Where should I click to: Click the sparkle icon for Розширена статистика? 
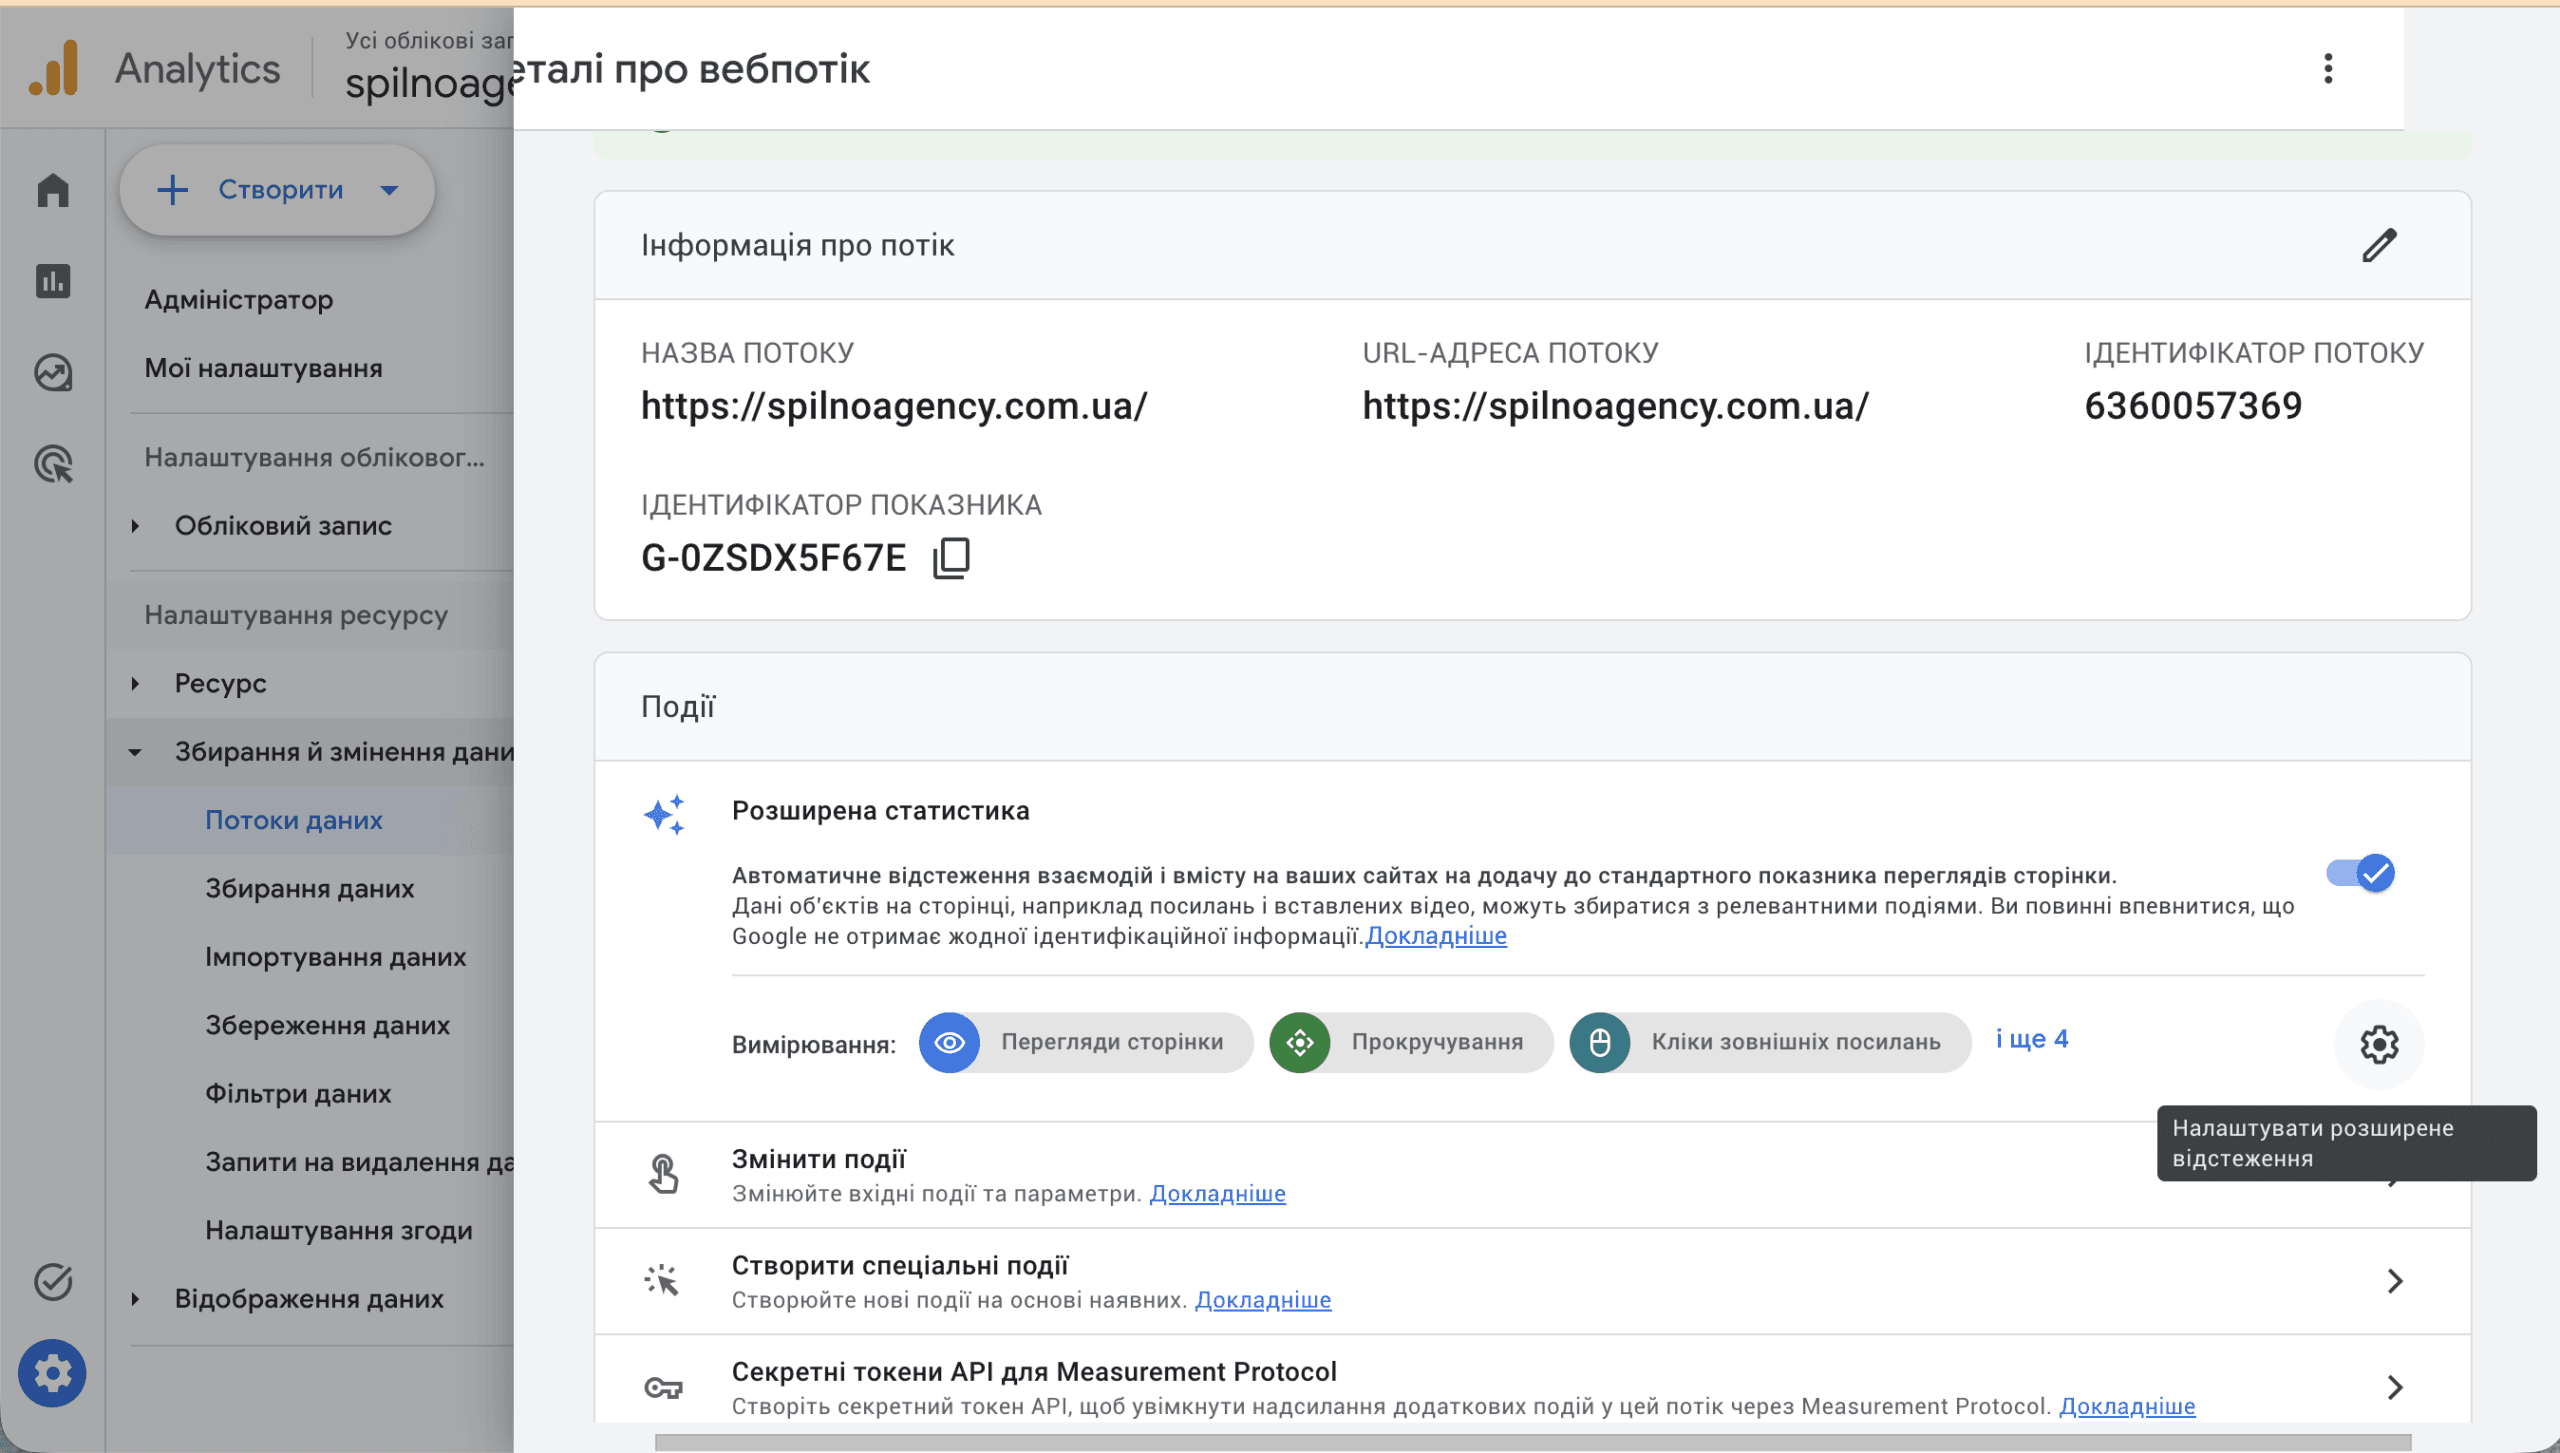pyautogui.click(x=664, y=815)
